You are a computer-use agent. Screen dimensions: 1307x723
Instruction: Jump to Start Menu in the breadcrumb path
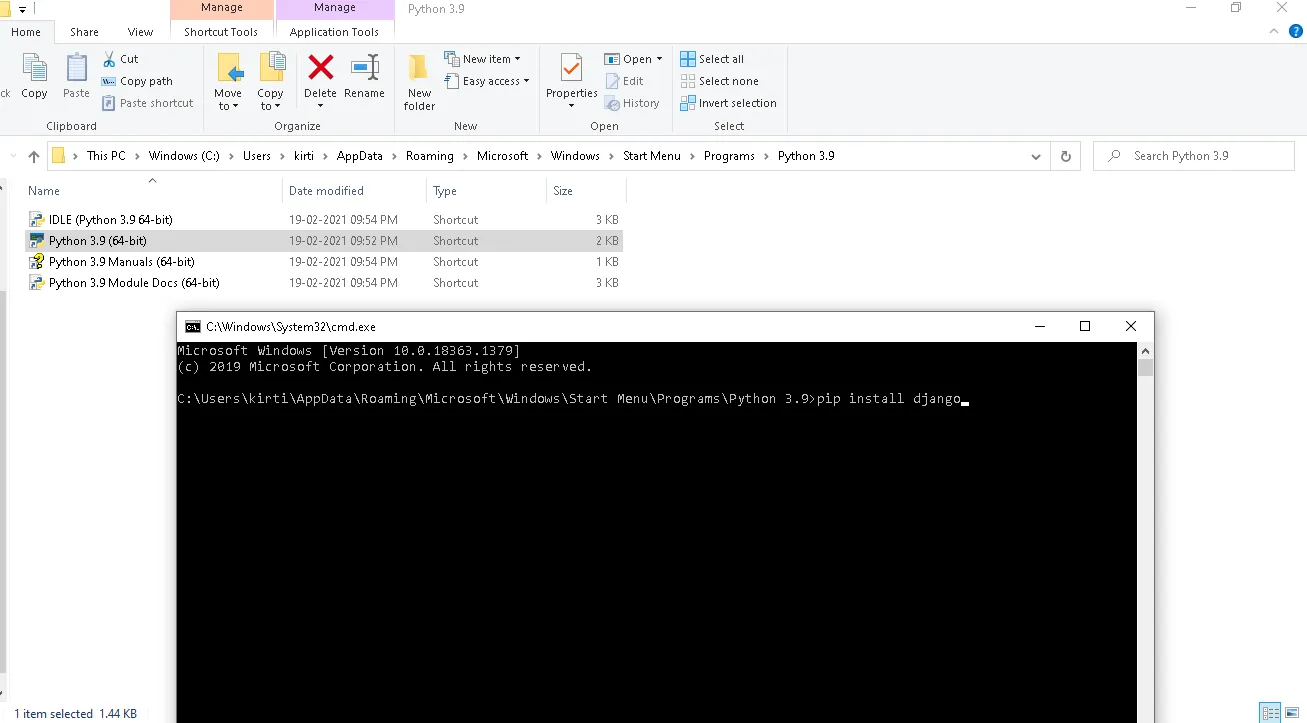[x=651, y=156]
